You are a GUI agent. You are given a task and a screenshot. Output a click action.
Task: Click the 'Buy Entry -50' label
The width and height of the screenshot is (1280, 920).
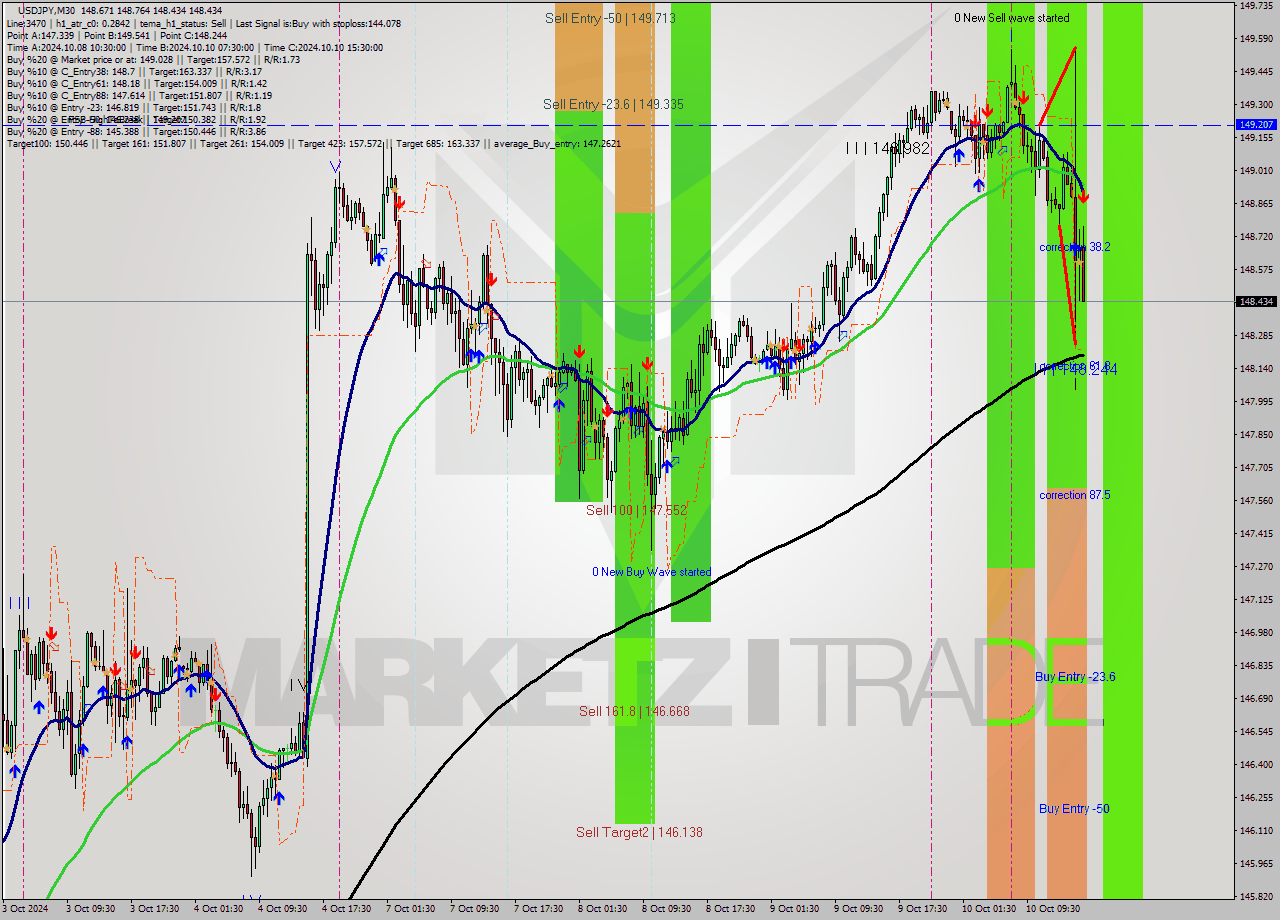tap(1074, 809)
